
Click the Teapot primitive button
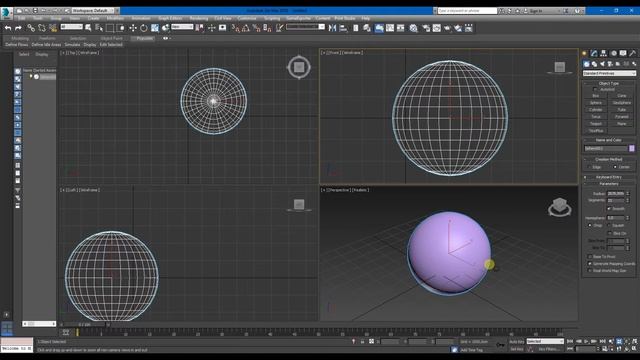pyautogui.click(x=596, y=124)
